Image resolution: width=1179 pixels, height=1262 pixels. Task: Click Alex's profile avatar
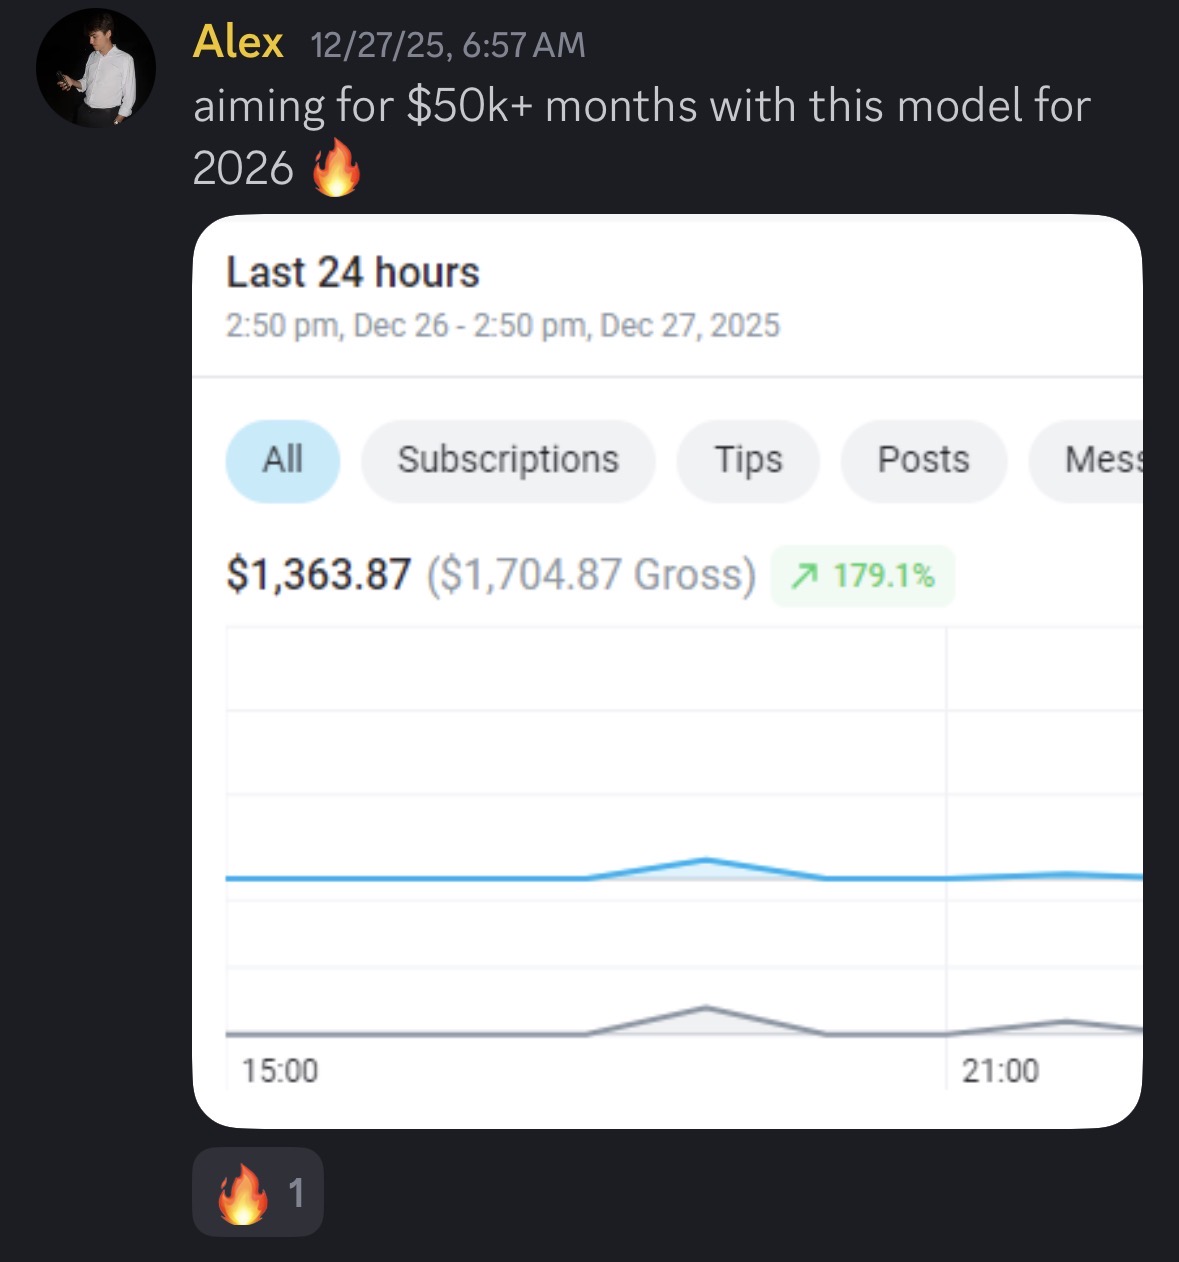[x=96, y=68]
